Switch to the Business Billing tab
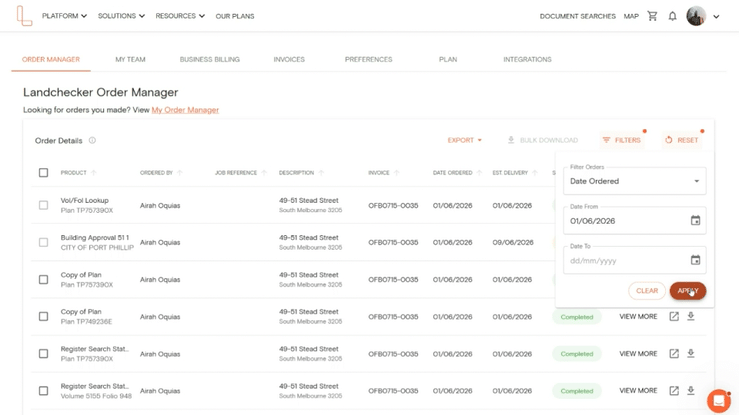Viewport: 739px width, 415px height. click(x=210, y=59)
